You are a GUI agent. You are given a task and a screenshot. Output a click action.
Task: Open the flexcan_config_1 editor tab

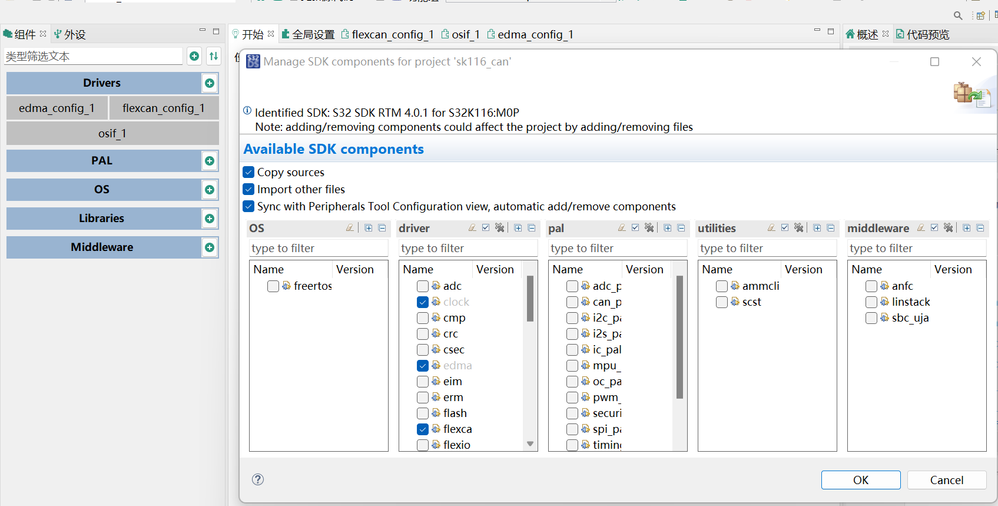(x=388, y=34)
